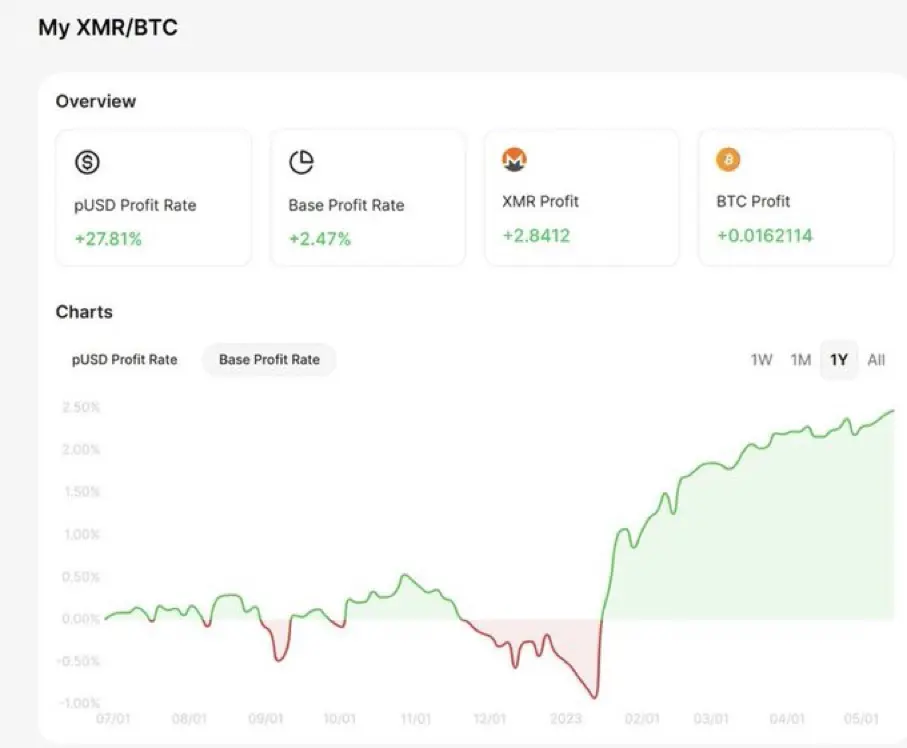Click the +27.81% profit value
Image resolution: width=907 pixels, height=748 pixels.
pyautogui.click(x=108, y=239)
